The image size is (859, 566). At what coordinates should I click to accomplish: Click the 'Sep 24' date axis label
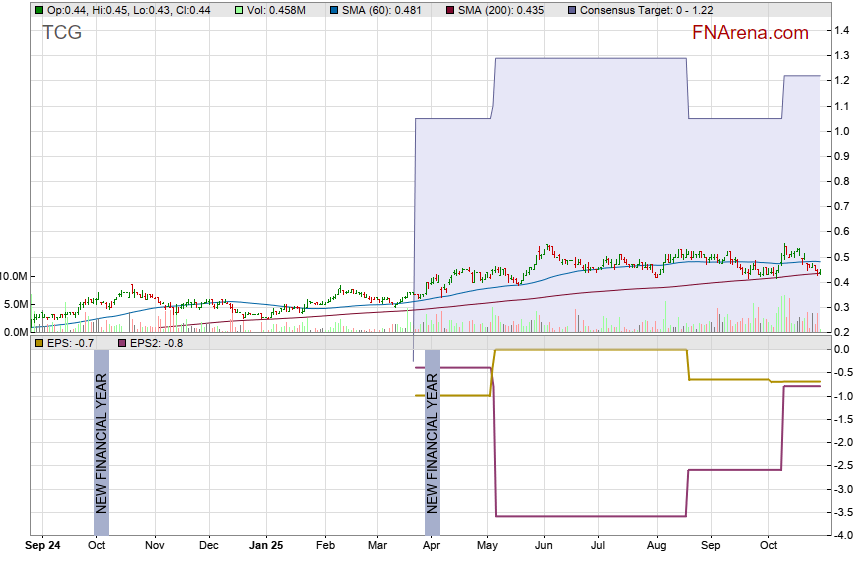click(x=43, y=547)
